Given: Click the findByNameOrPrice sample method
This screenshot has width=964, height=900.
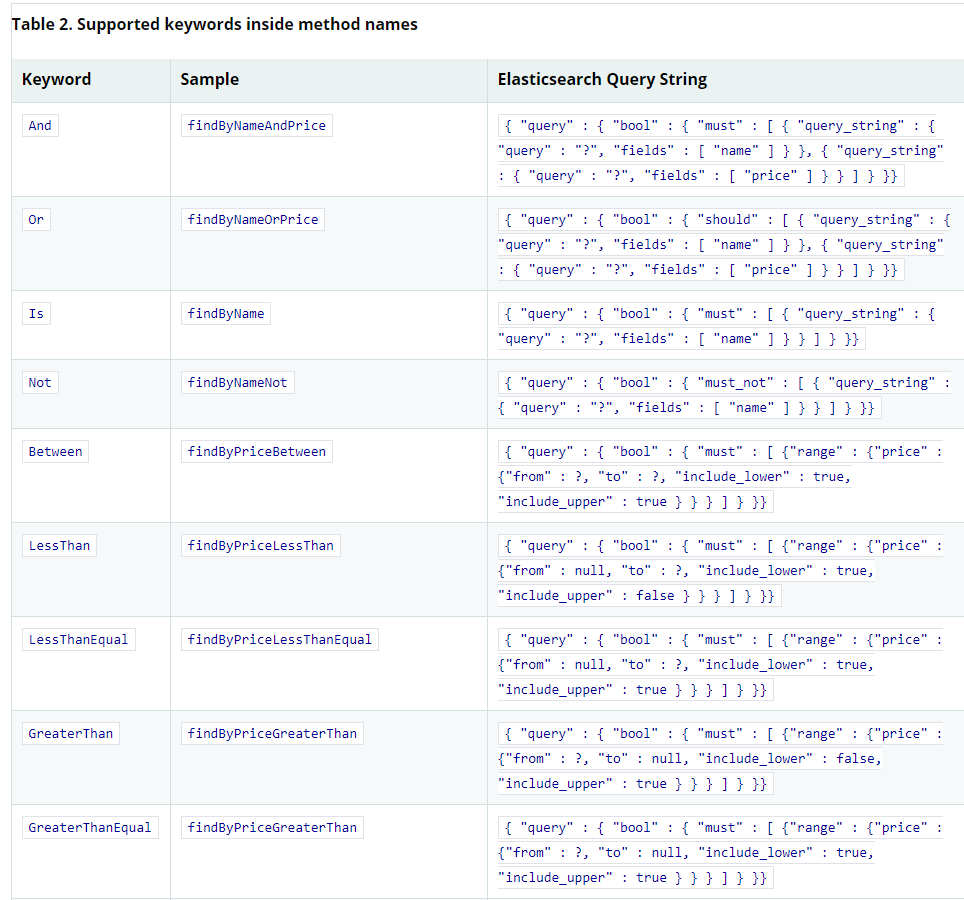Looking at the screenshot, I should (252, 219).
